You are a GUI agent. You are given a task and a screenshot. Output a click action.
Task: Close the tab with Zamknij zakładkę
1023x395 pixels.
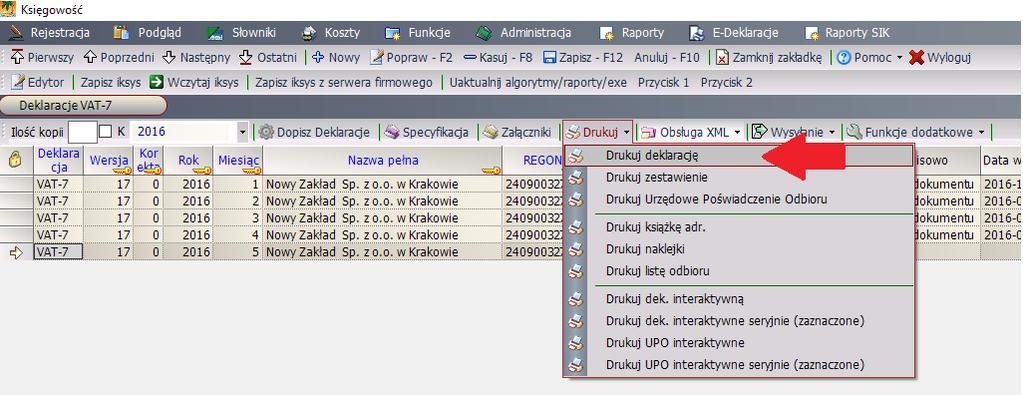pyautogui.click(x=770, y=57)
